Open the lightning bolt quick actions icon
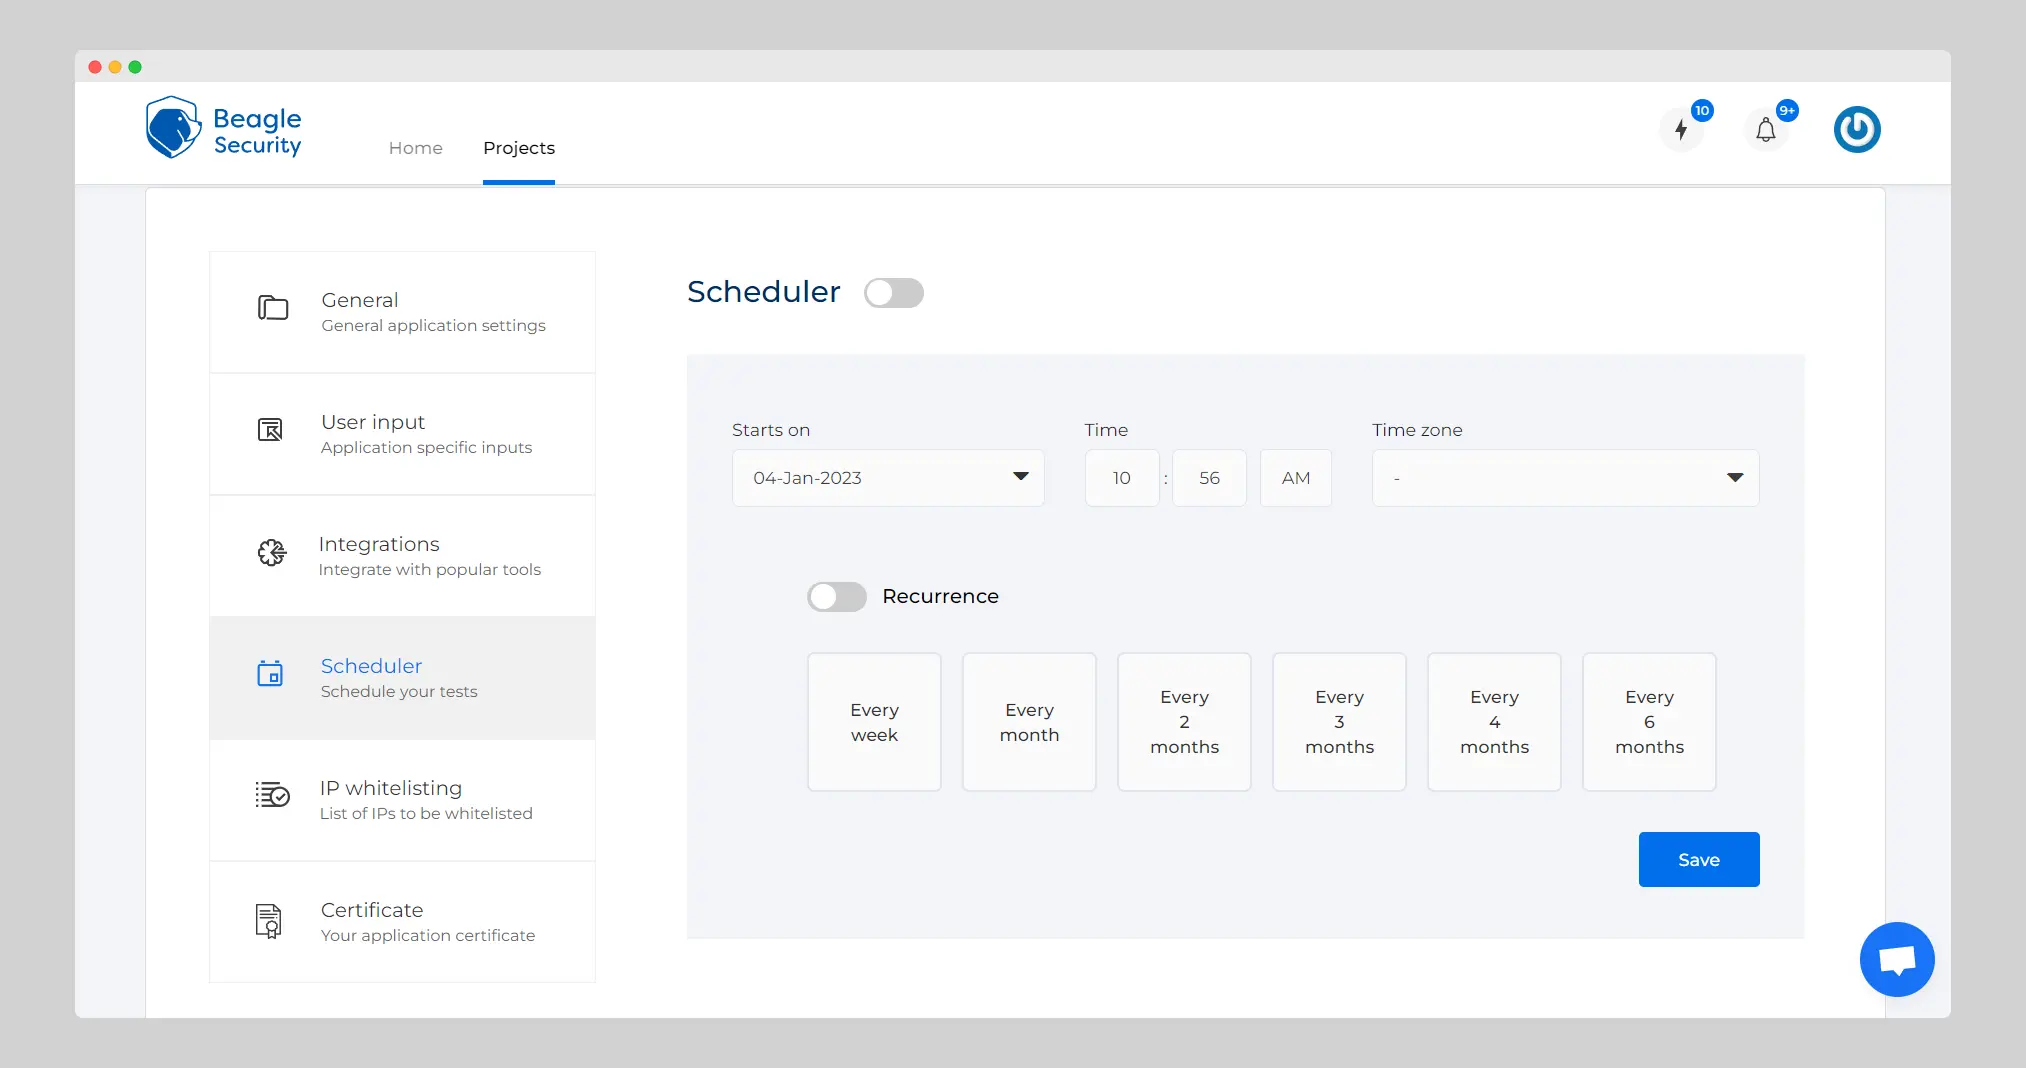The image size is (2026, 1068). 1681,130
